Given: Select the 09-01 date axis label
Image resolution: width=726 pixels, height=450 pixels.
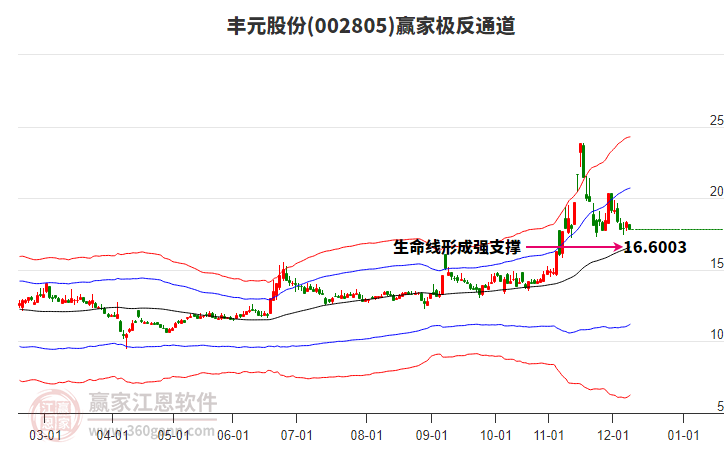Looking at the screenshot, I should pyautogui.click(x=432, y=436).
